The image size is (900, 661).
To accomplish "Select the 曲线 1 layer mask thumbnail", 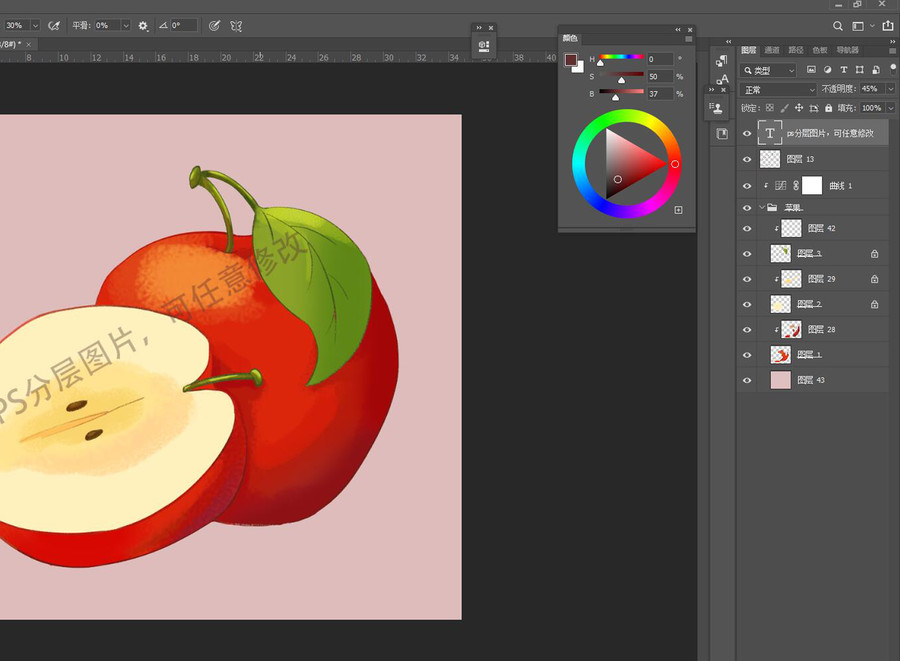I will pos(812,186).
